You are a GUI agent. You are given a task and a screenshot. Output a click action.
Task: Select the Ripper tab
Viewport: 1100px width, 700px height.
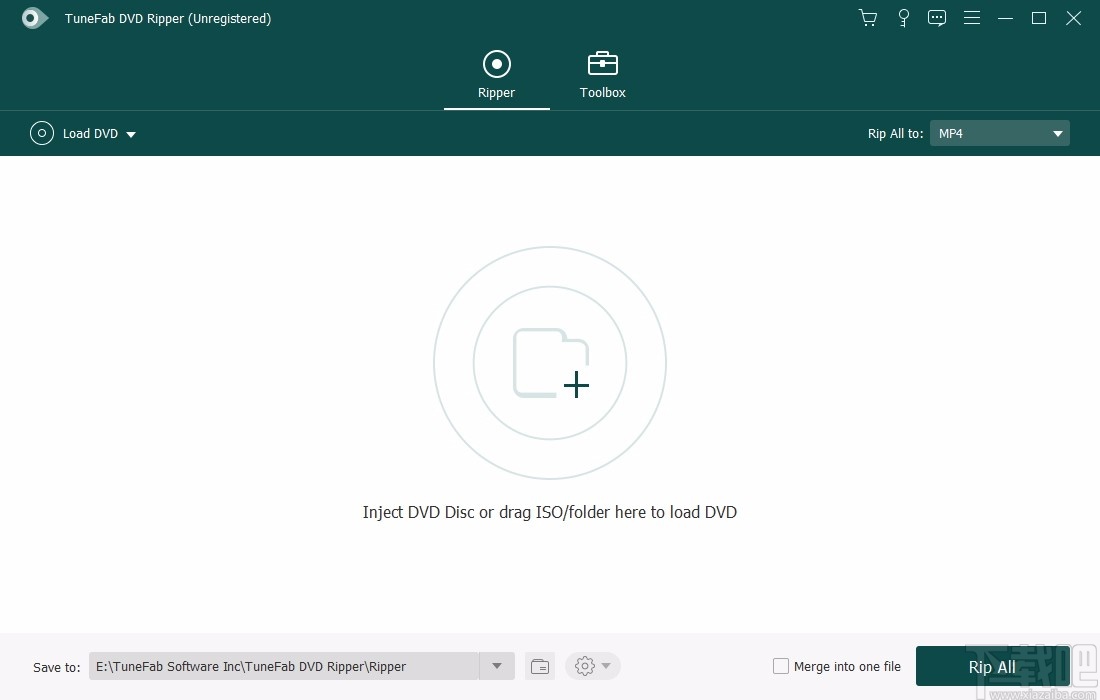point(496,73)
